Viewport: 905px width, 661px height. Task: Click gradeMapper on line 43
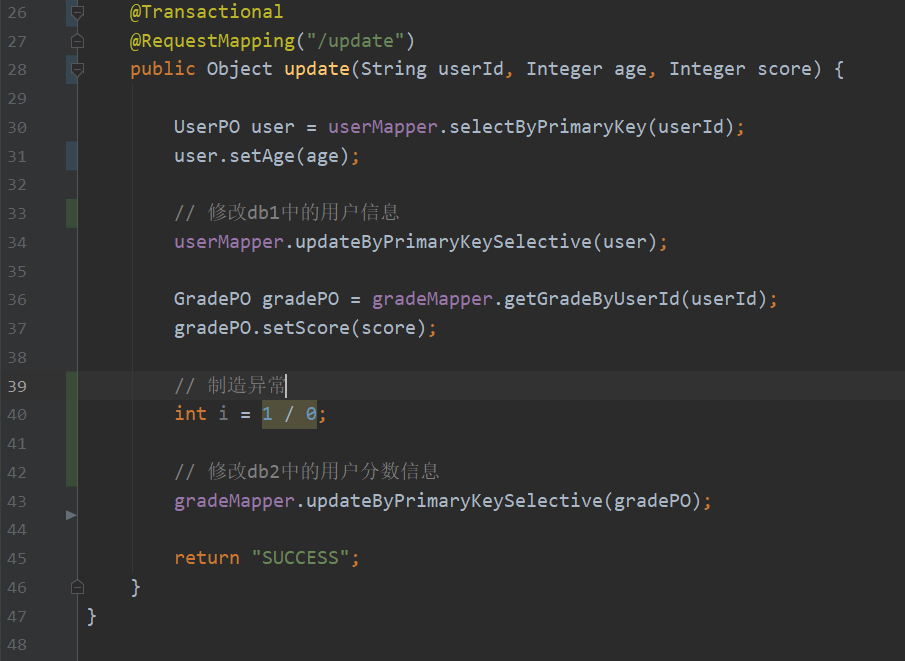(x=234, y=501)
